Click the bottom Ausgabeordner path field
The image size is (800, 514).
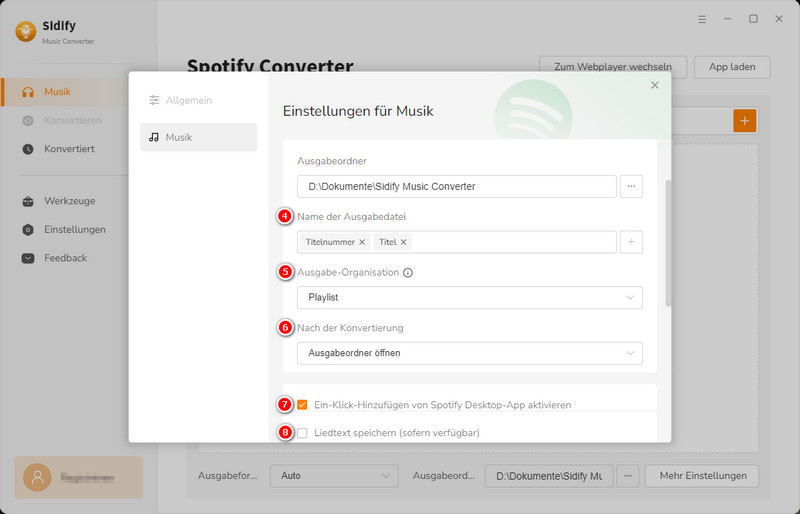(x=549, y=476)
